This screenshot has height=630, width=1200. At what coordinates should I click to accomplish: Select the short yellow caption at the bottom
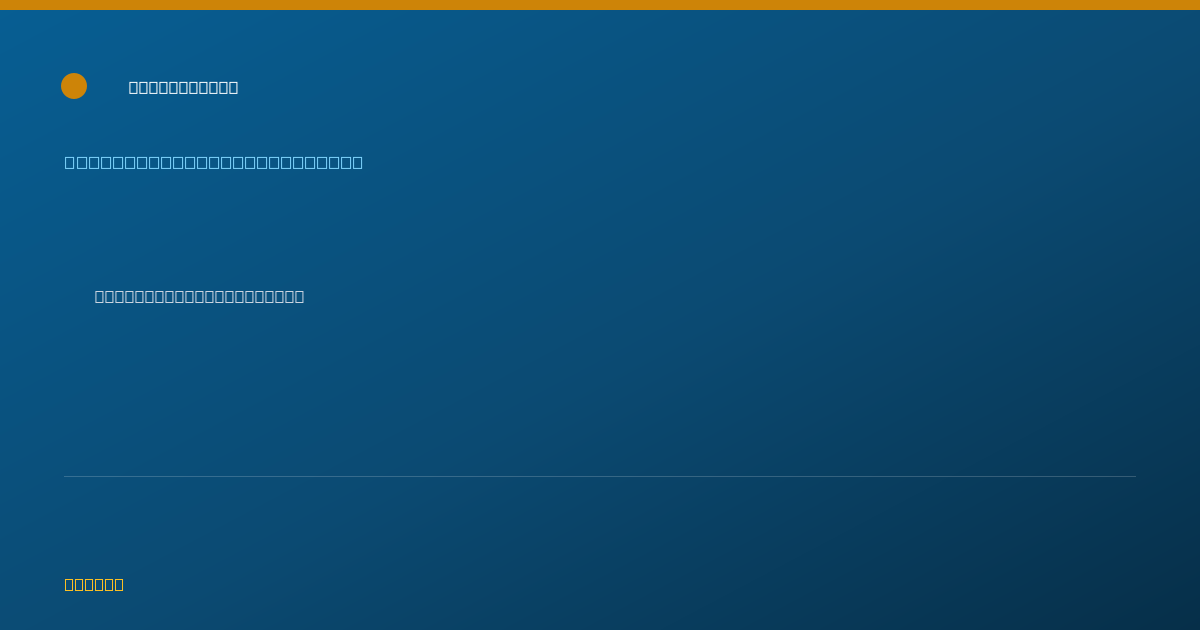point(94,584)
